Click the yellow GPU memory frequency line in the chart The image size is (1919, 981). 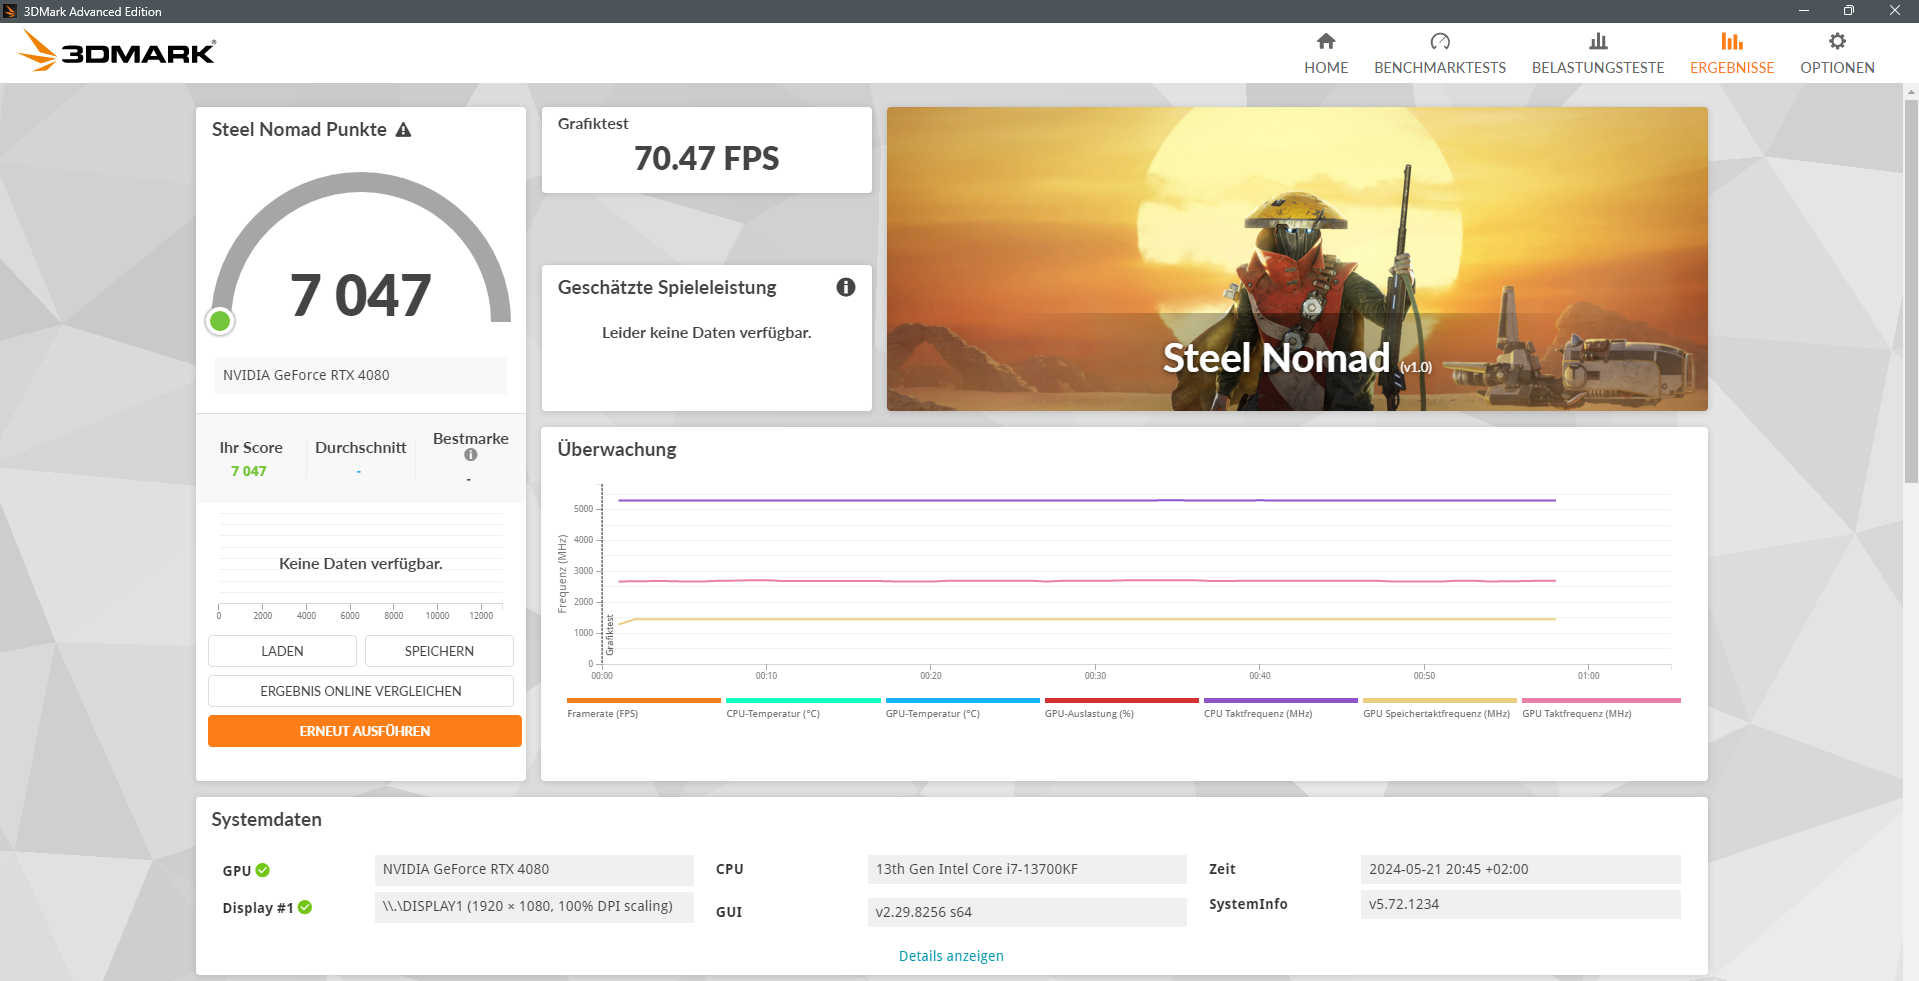[x=1086, y=619]
